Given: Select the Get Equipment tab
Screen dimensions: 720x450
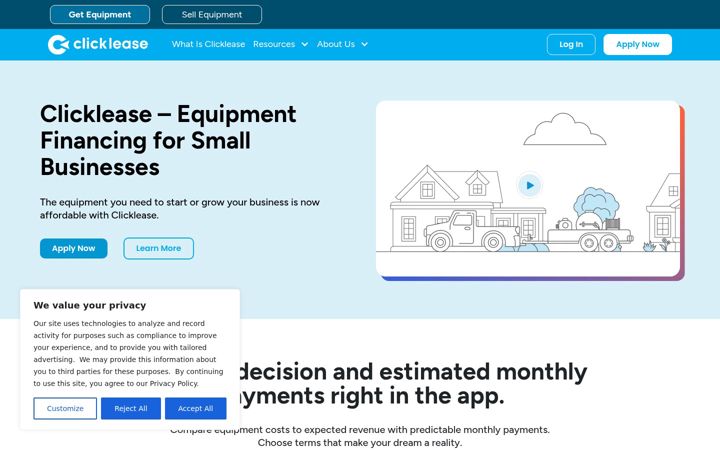Looking at the screenshot, I should point(100,15).
